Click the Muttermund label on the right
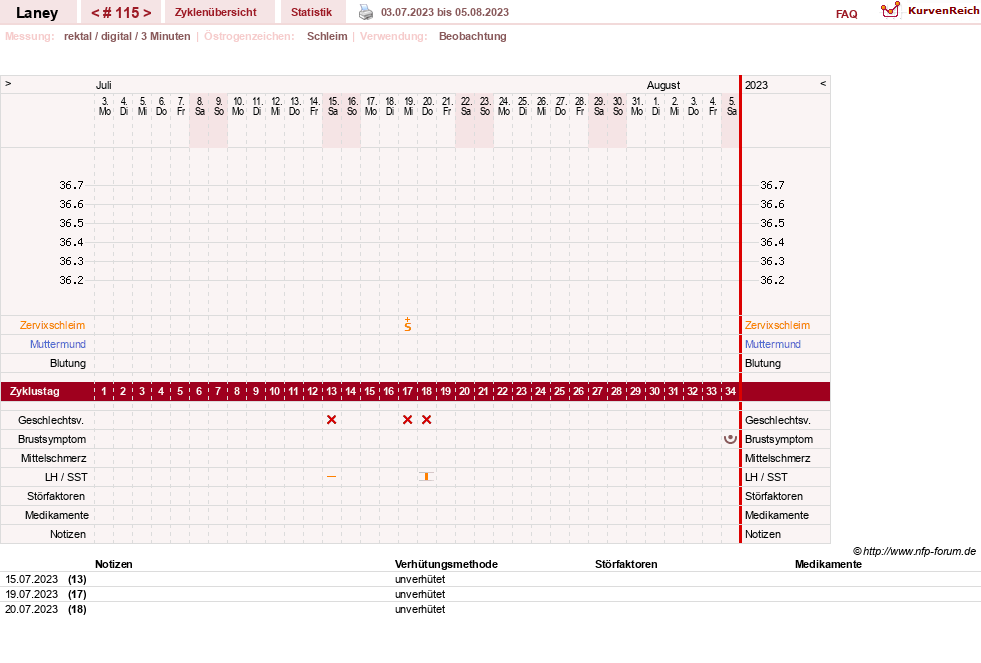Viewport: 981px width, 663px height. 773,344
